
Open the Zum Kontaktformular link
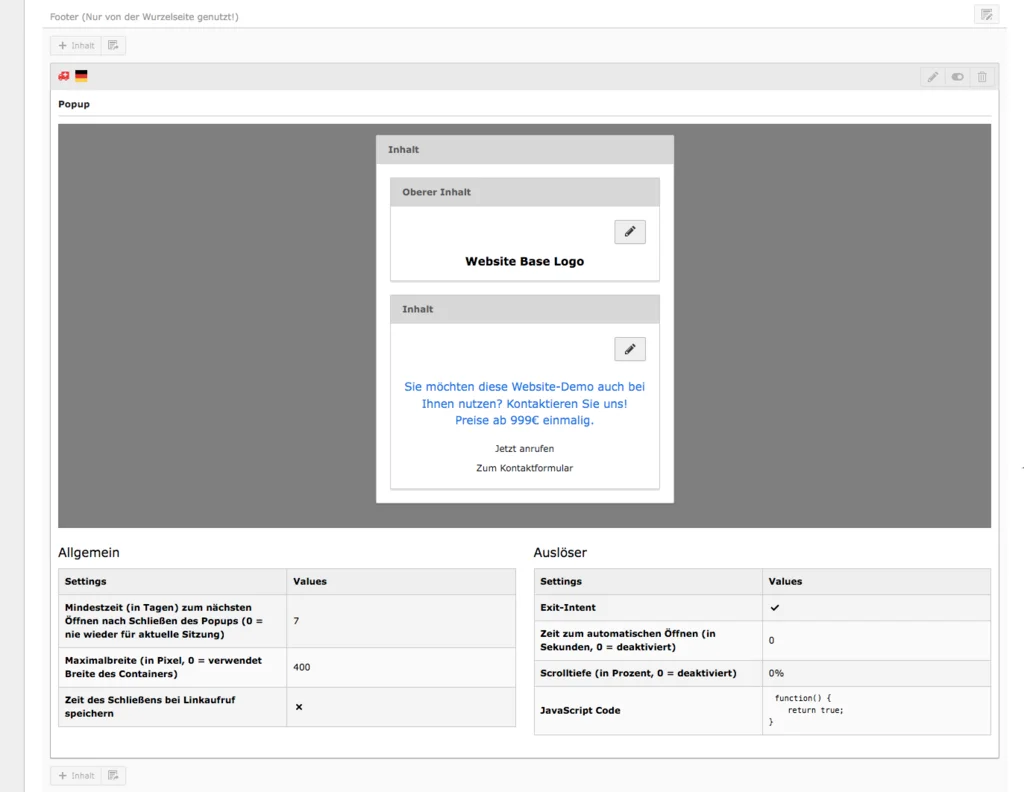coord(524,467)
